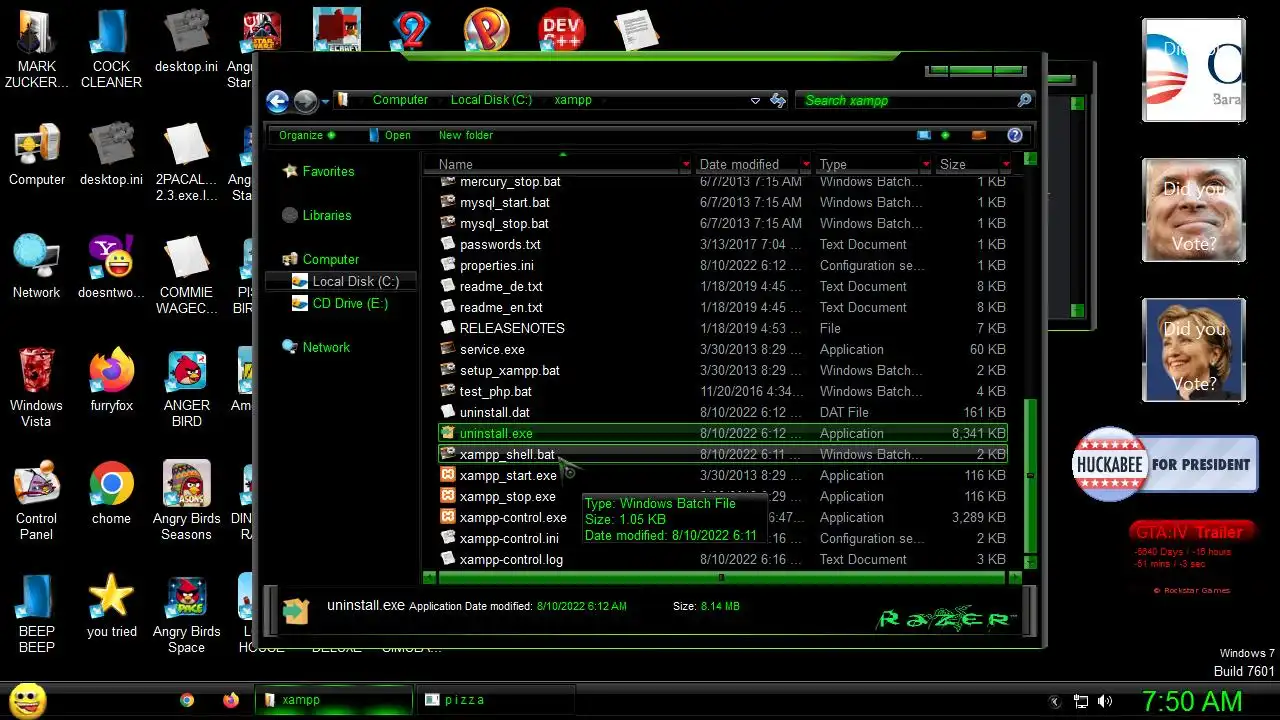Launch Chrome from the taskbar
Image resolution: width=1280 pixels, height=720 pixels.
tap(187, 700)
